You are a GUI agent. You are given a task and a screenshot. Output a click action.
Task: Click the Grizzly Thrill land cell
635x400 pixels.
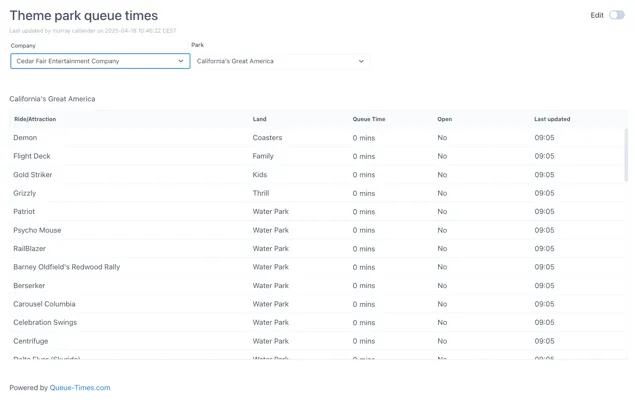[261, 193]
